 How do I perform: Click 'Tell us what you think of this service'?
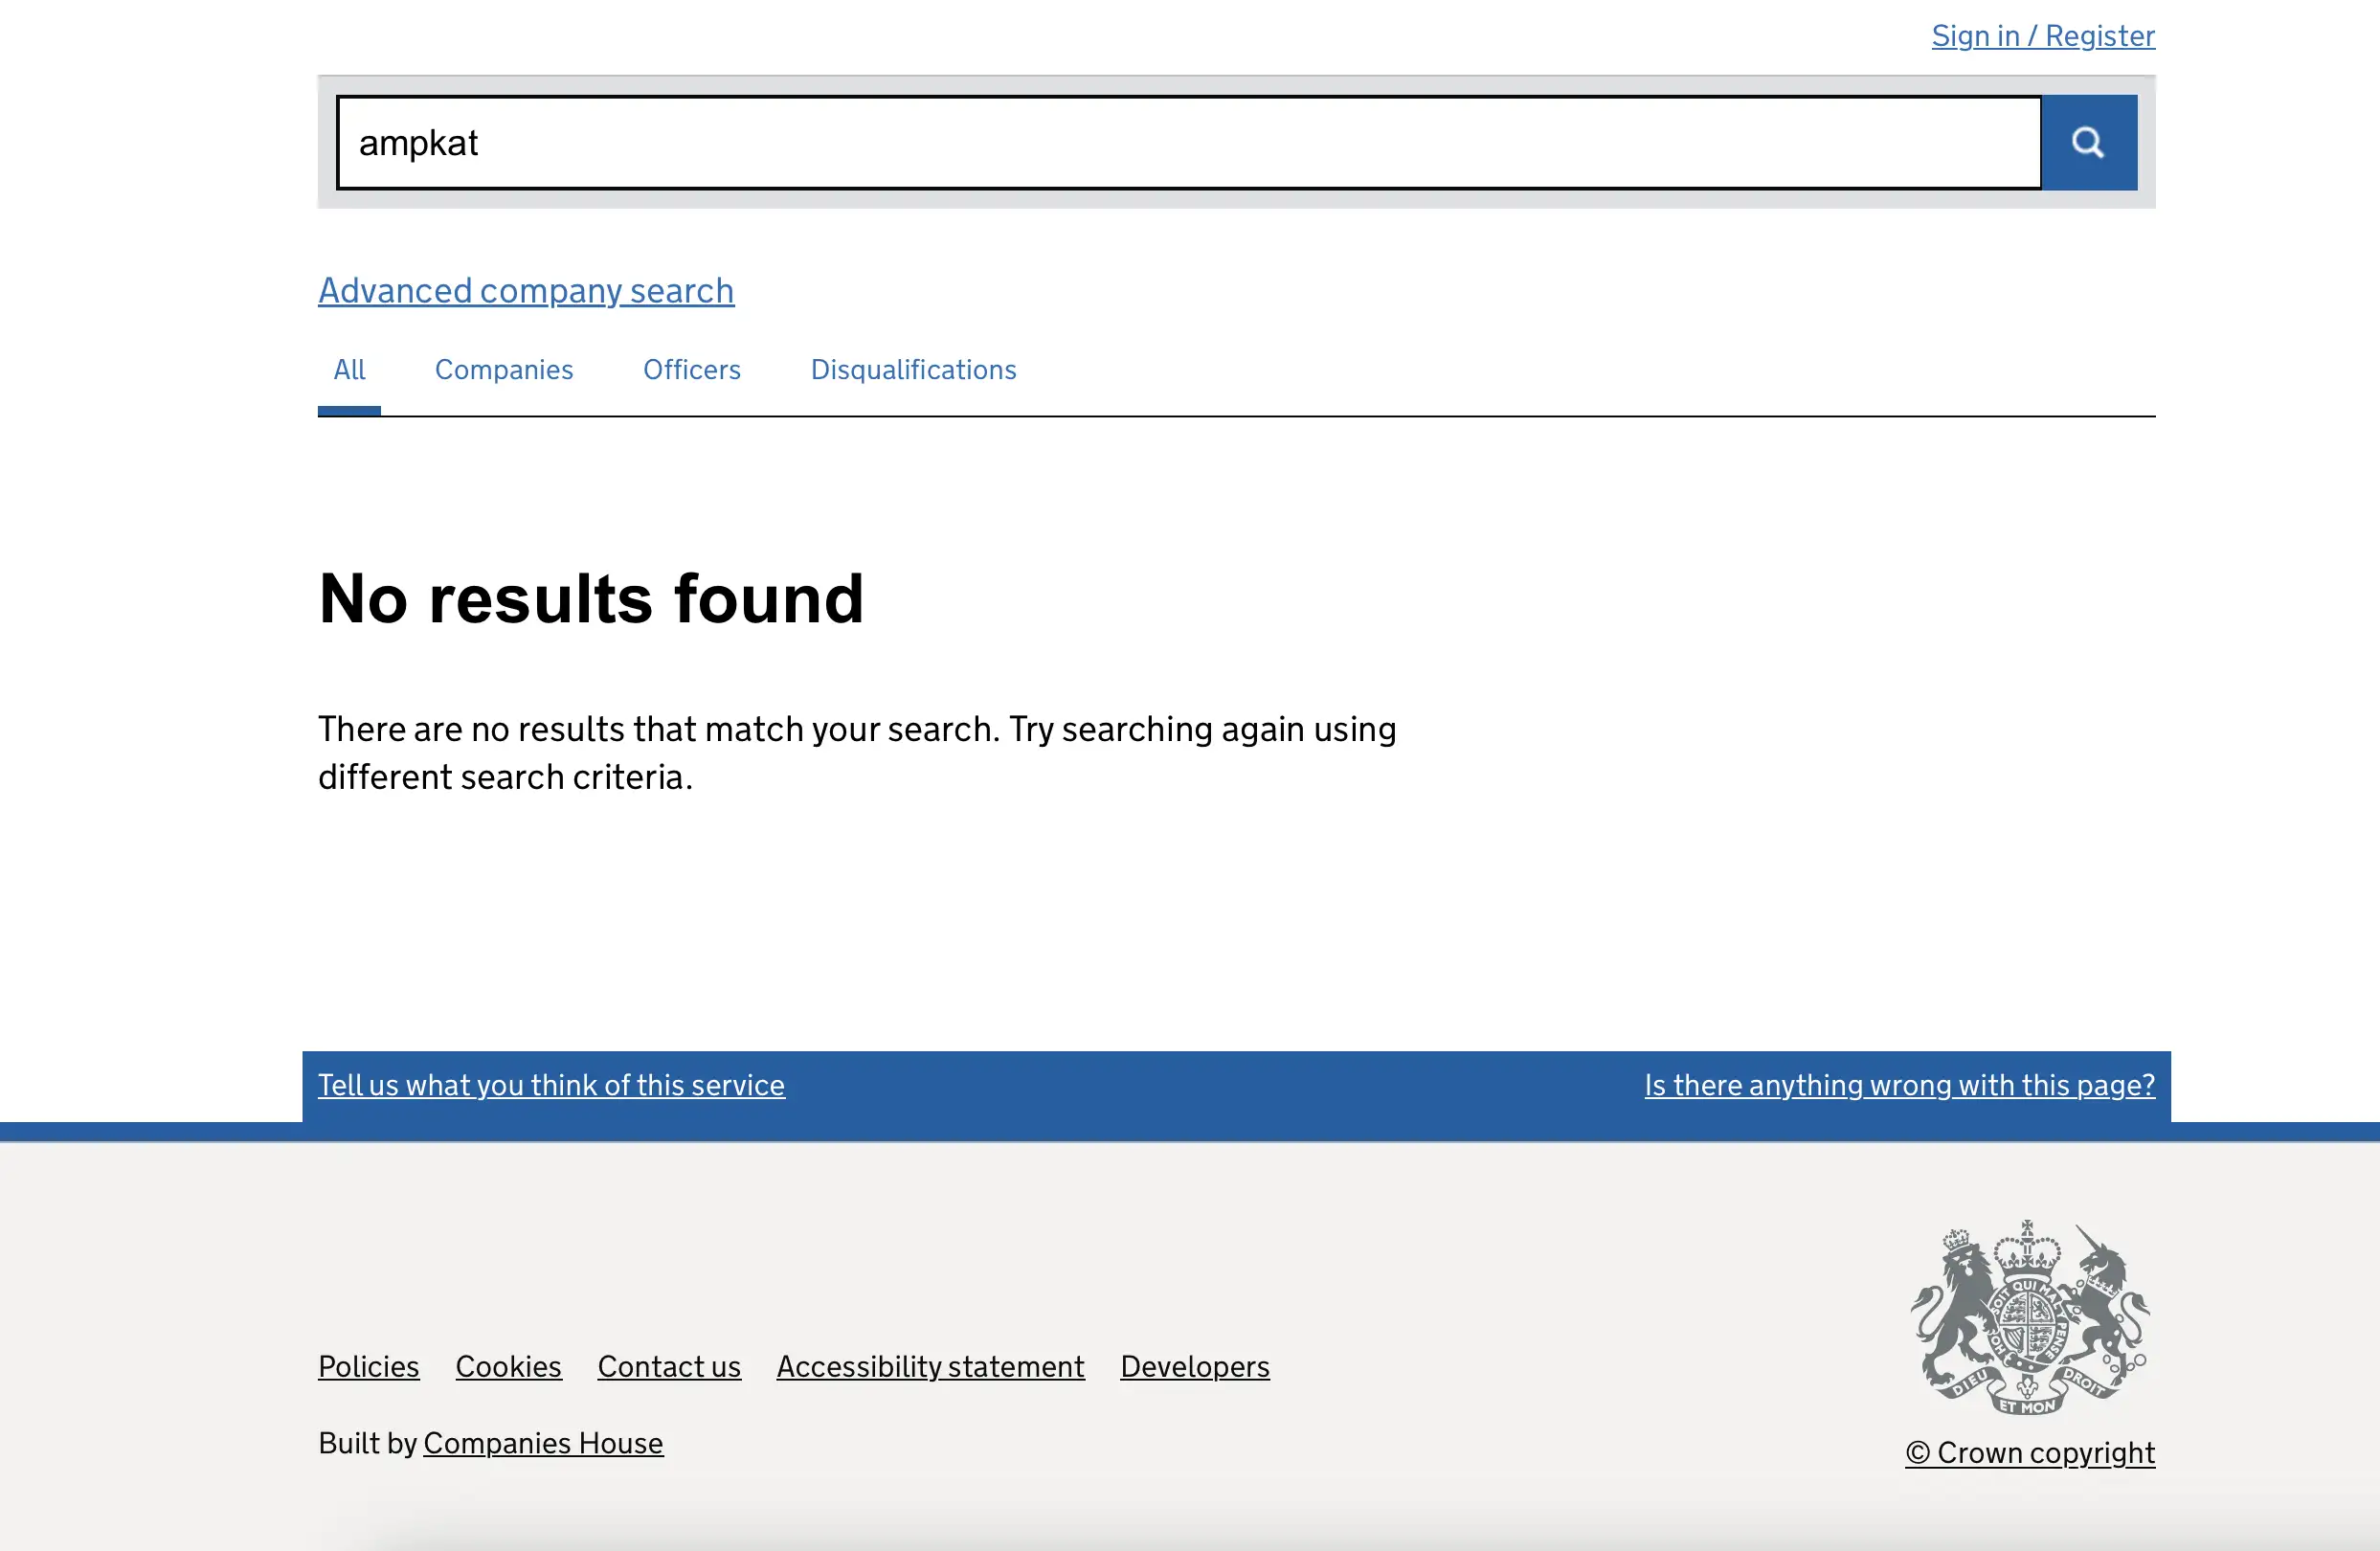pyautogui.click(x=551, y=1085)
